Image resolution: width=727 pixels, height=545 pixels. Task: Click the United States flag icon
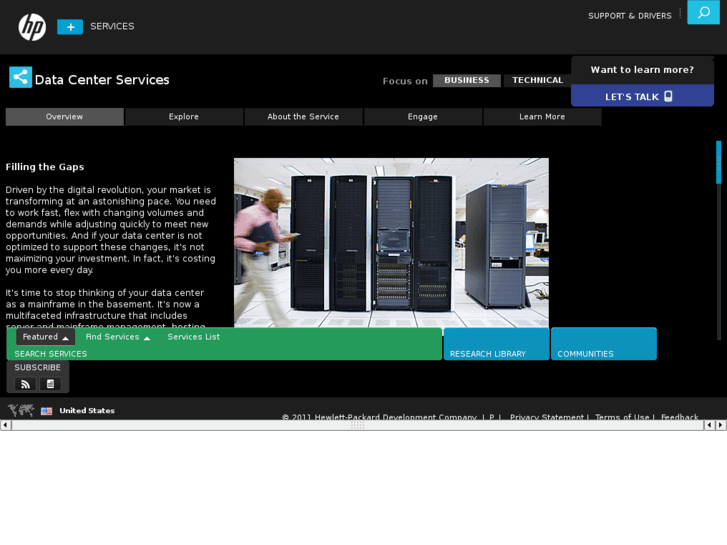tap(46, 411)
